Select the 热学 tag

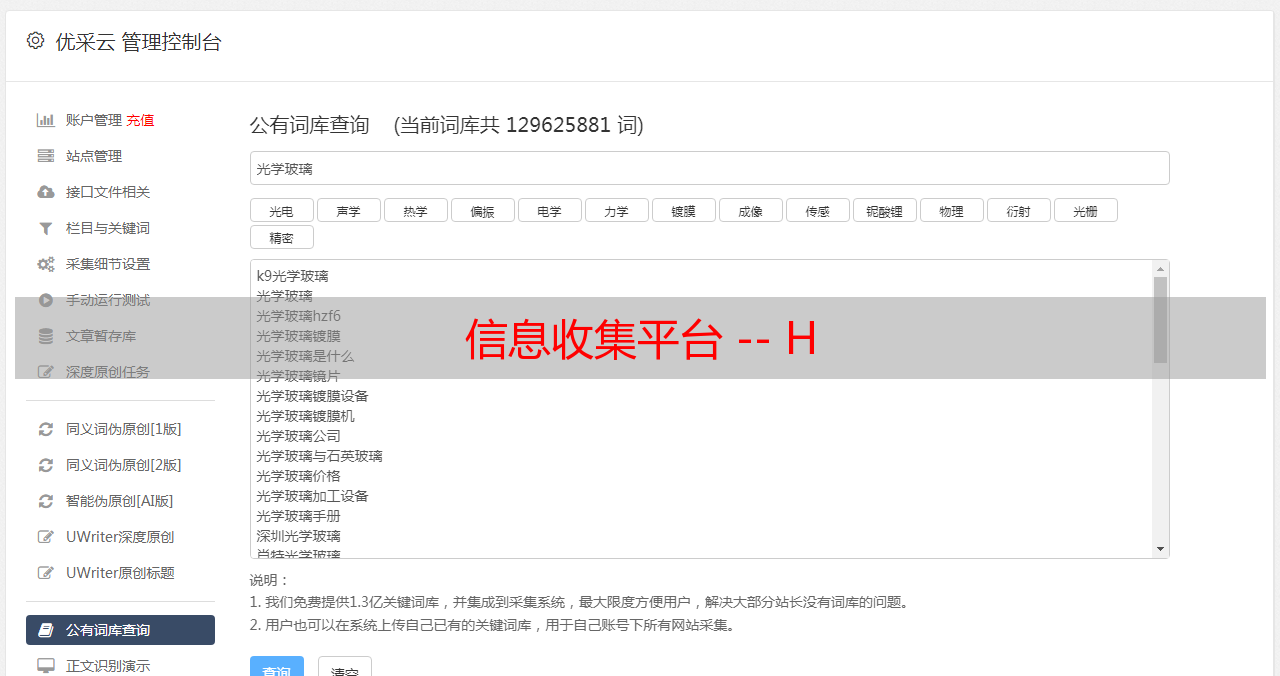pos(415,210)
